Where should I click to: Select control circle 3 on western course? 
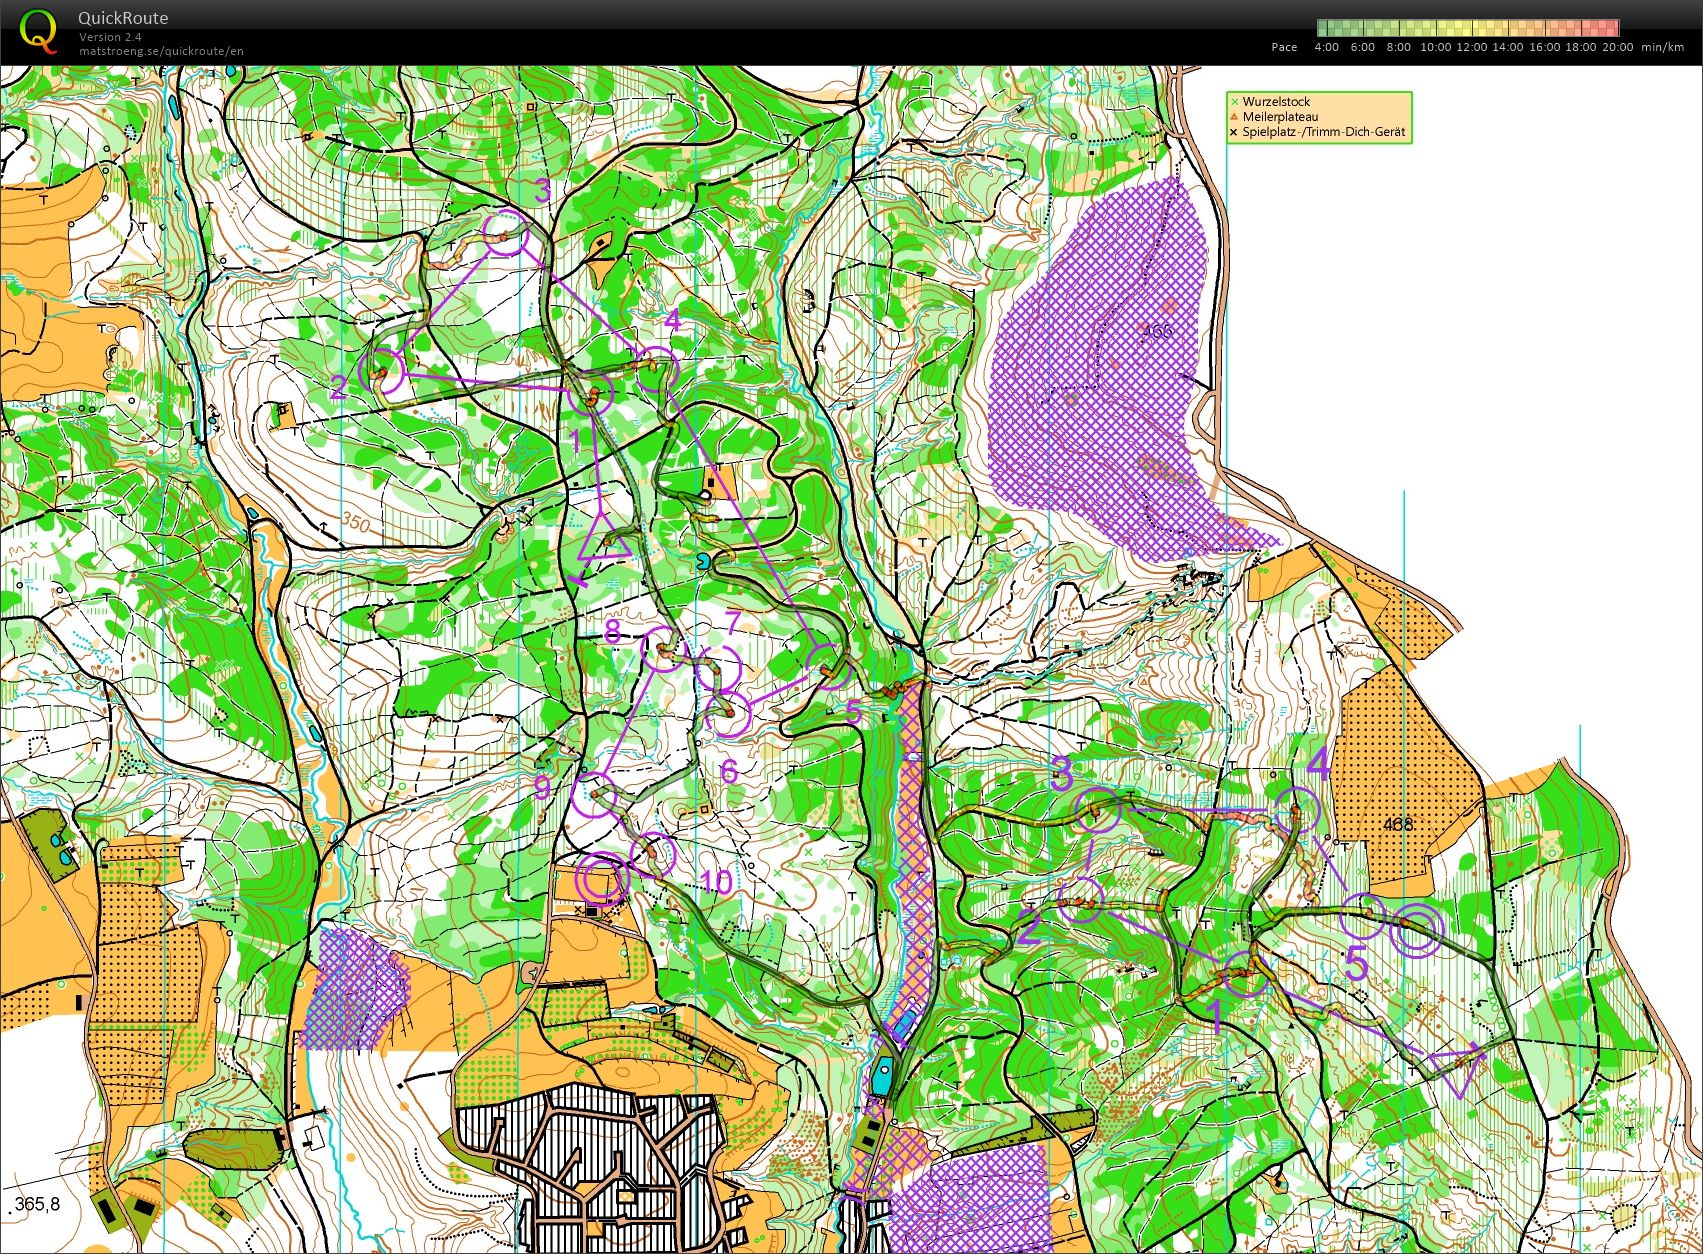[505, 232]
